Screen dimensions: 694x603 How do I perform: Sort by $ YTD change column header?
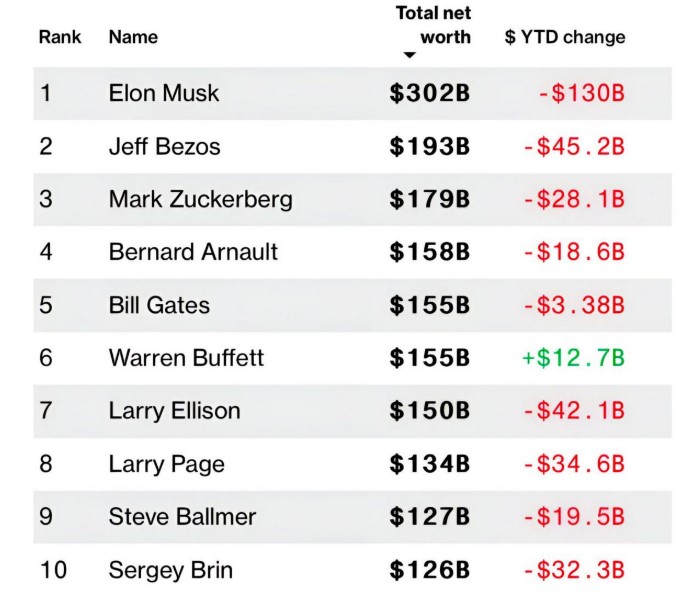click(x=565, y=38)
